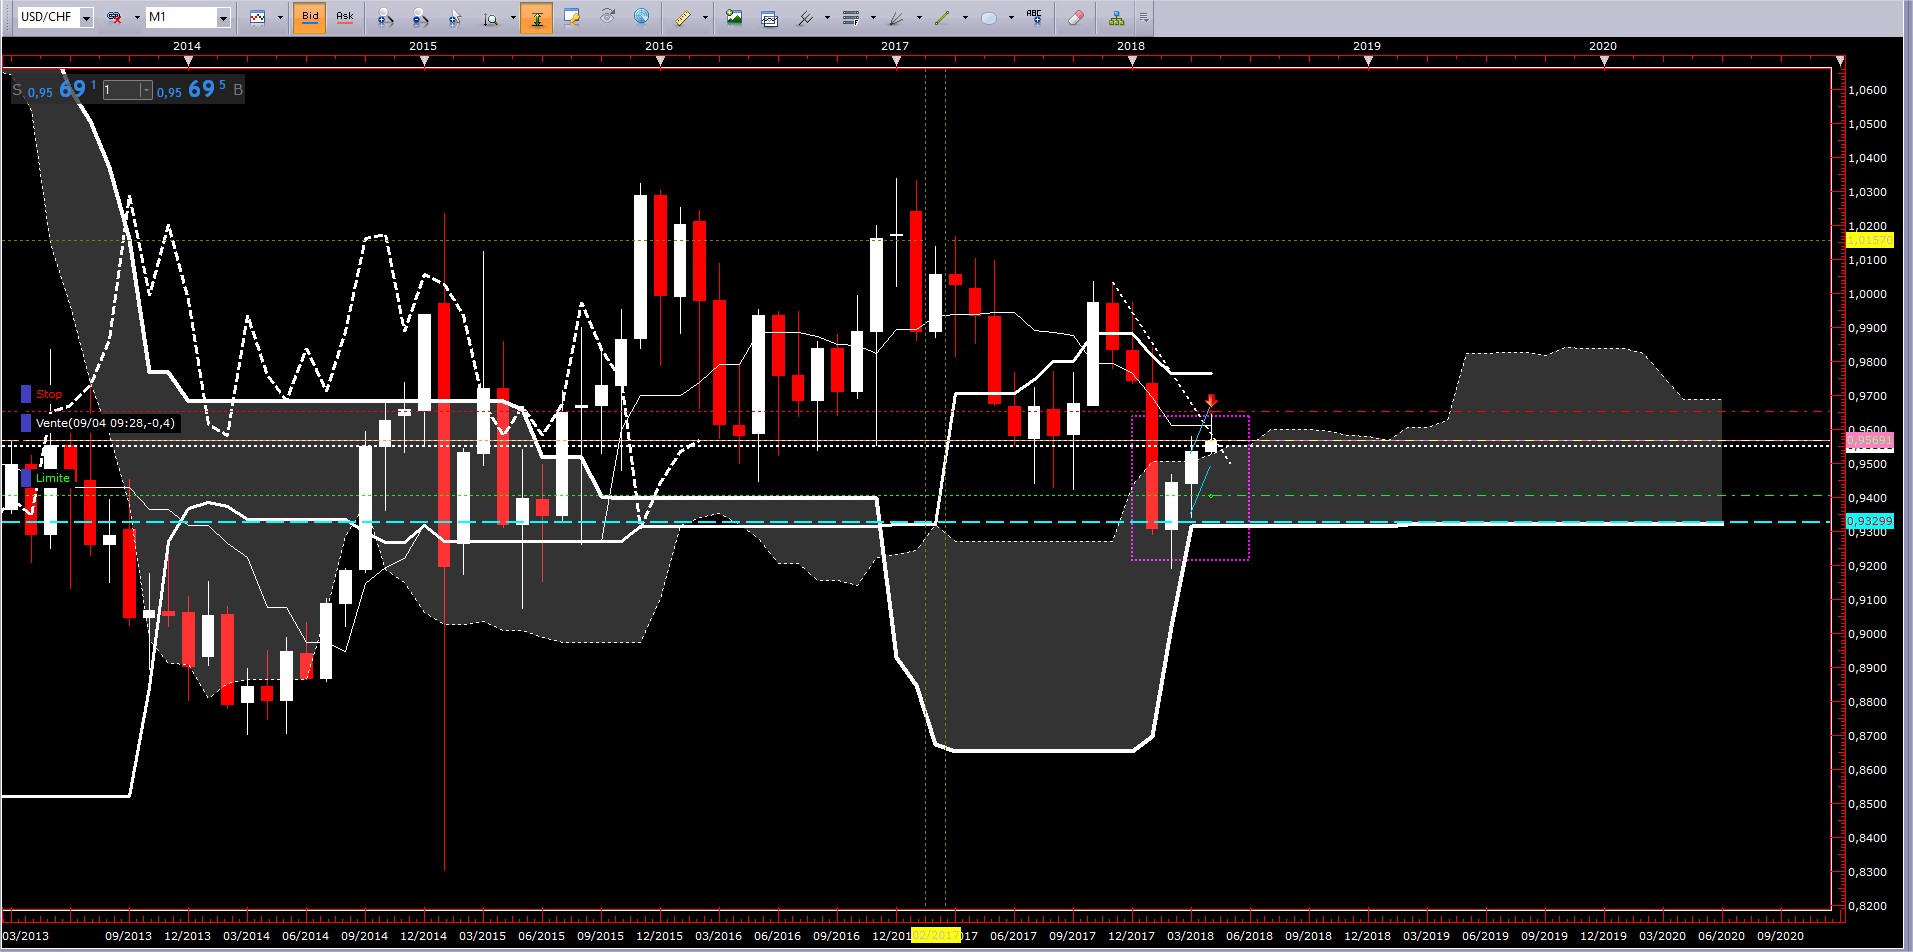This screenshot has height=952, width=1913.
Task: Expand the vertical zoom dropdown arrow
Action: (513, 17)
